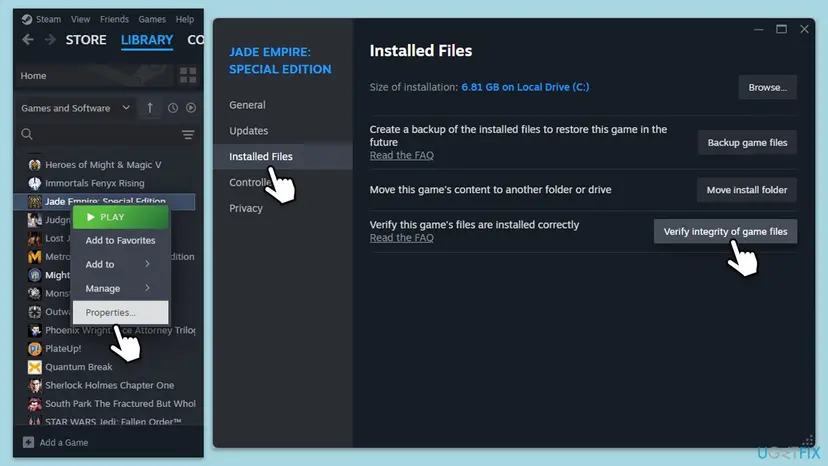
Task: Open the Privacy properties section
Action: coord(246,208)
